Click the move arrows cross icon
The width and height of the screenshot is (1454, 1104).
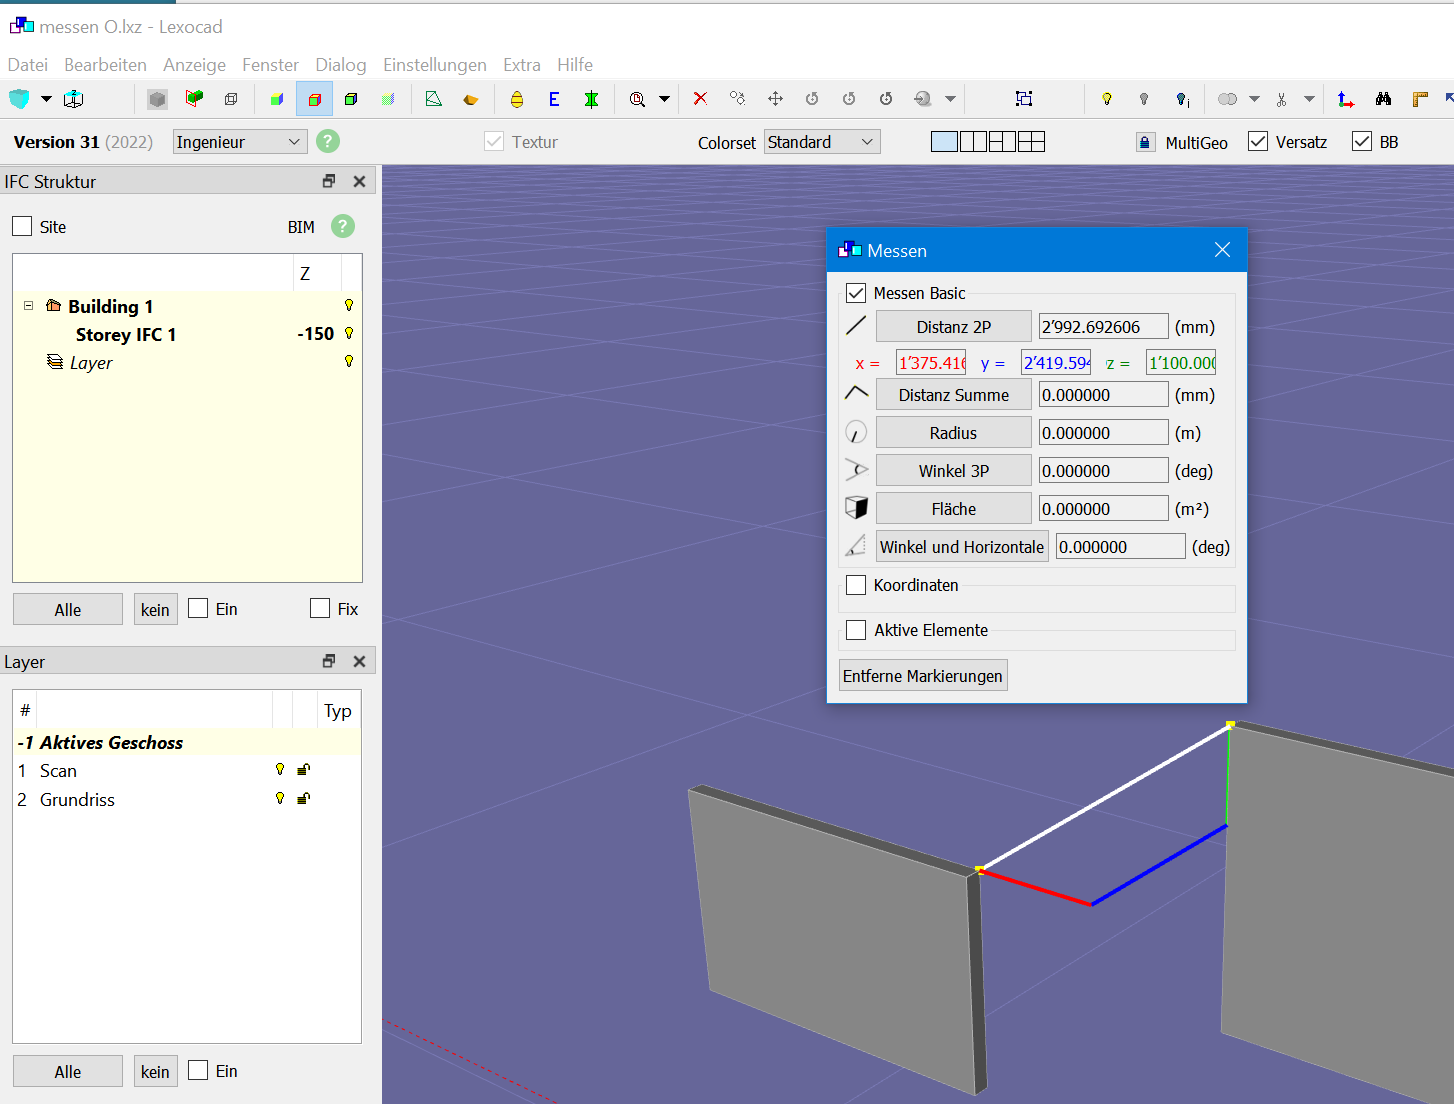[775, 99]
